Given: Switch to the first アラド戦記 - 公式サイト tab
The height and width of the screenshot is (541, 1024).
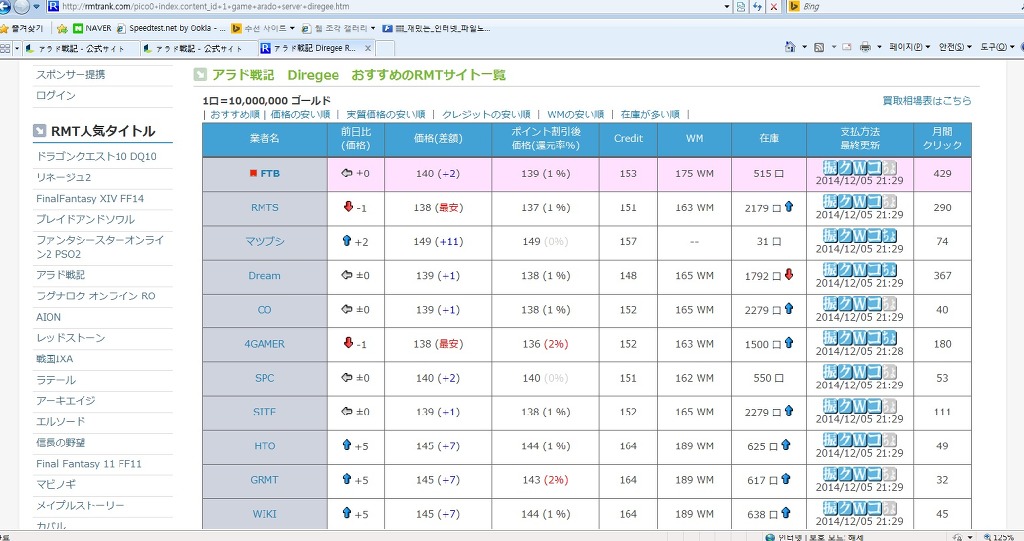Looking at the screenshot, I should (81, 48).
